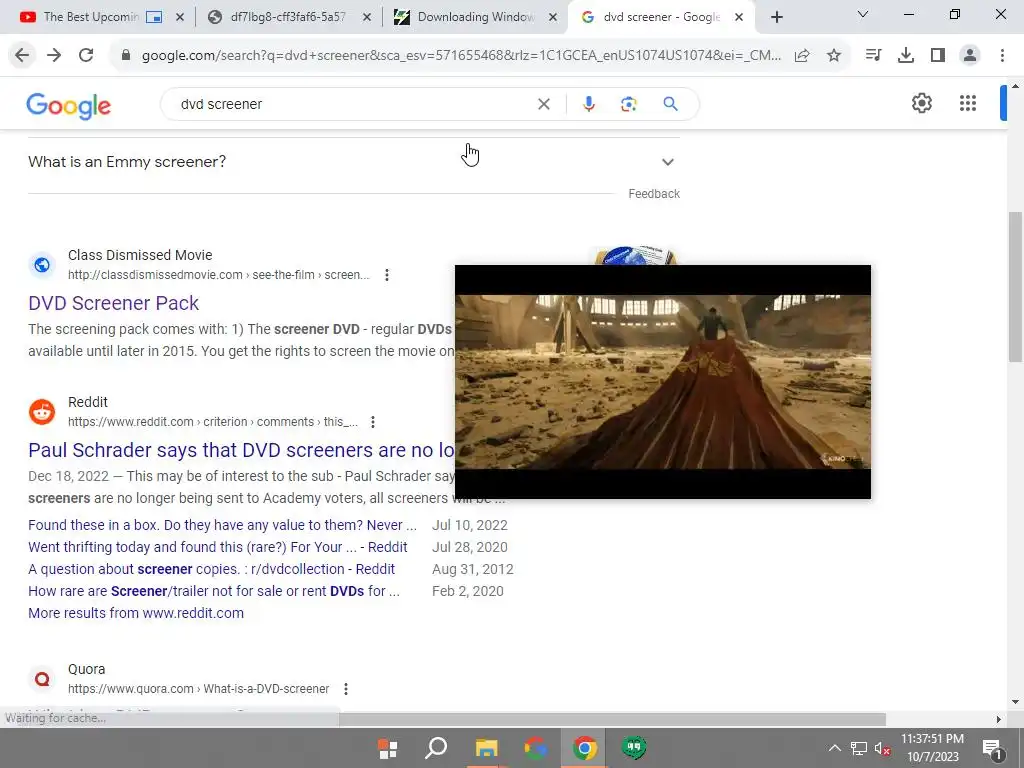Go forward with the browser arrow
Screen dimensions: 1024x768
[54, 56]
